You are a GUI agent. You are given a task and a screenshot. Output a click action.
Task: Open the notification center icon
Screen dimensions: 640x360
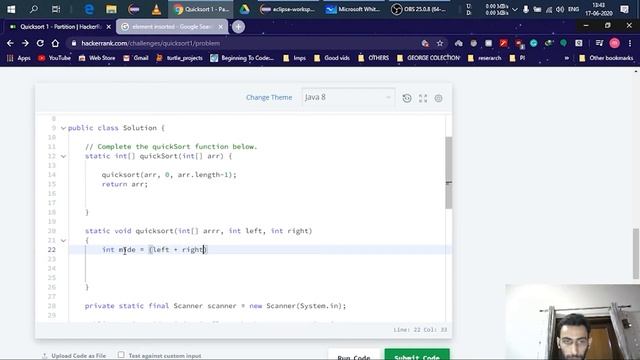click(x=624, y=9)
